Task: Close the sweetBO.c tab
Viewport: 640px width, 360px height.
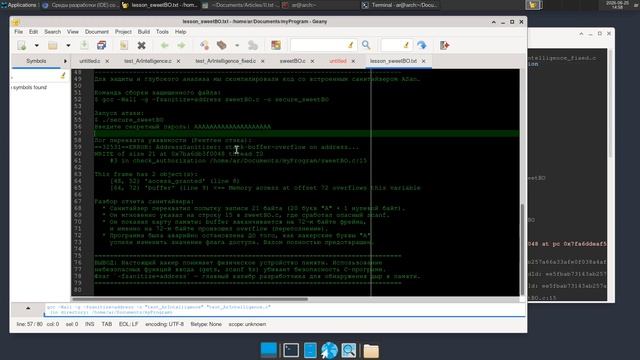Action: click(312, 61)
